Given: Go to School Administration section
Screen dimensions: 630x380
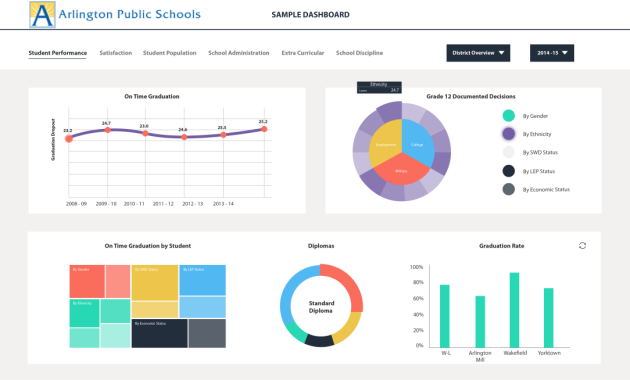Looking at the screenshot, I should 239,53.
